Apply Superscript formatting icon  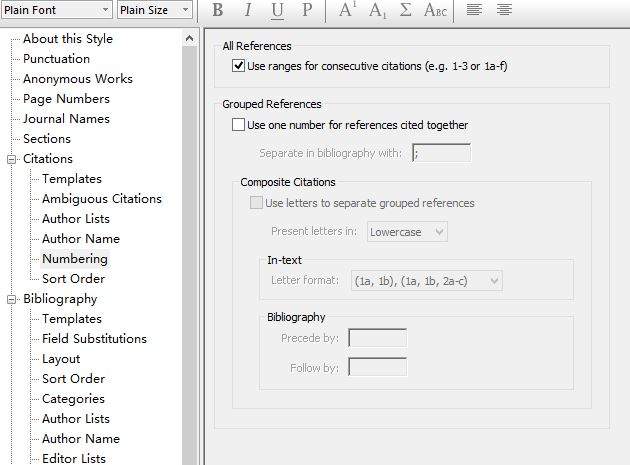[x=347, y=11]
